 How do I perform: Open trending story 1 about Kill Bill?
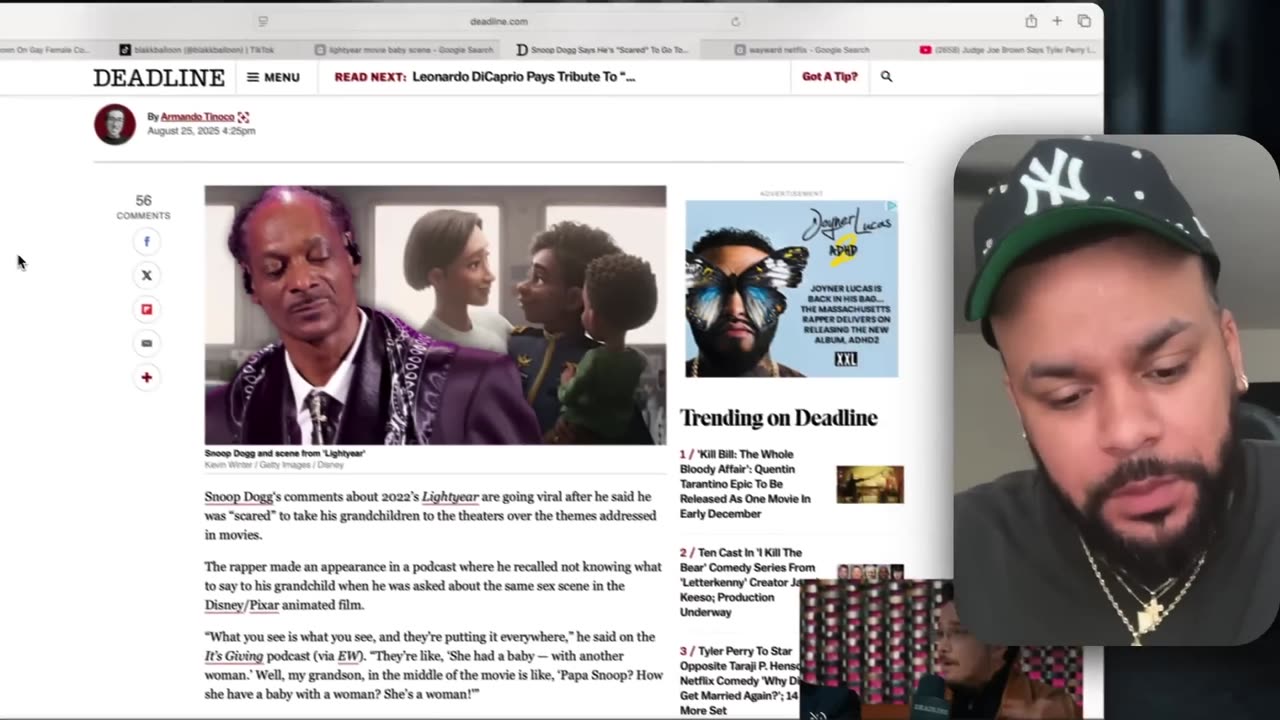coord(748,484)
